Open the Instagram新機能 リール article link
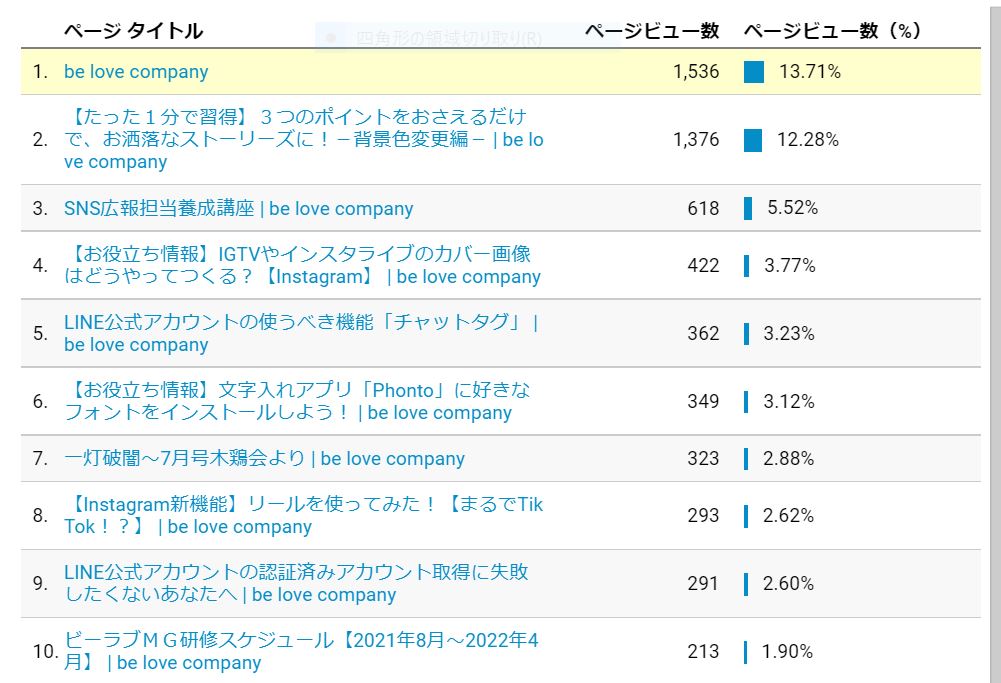Screen dimensions: 1001x683 (303, 516)
